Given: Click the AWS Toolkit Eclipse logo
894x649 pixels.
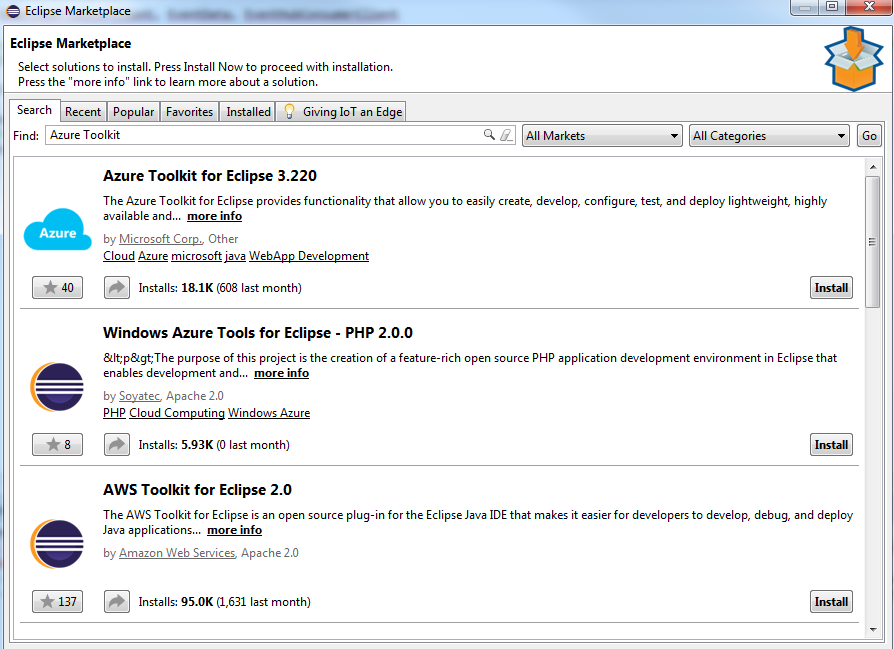Looking at the screenshot, I should 57,543.
